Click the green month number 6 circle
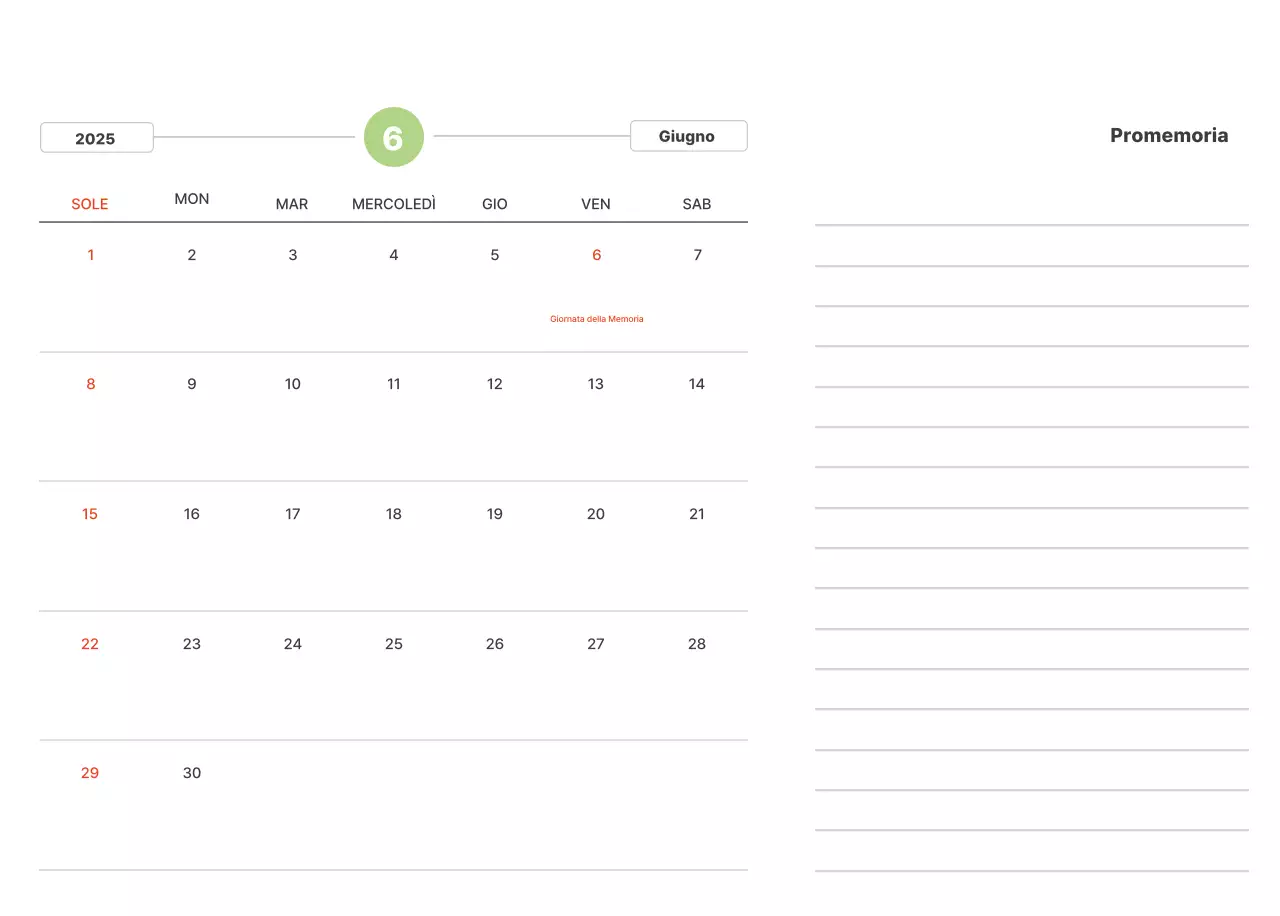Viewport: 1280px width, 916px height. coord(394,137)
